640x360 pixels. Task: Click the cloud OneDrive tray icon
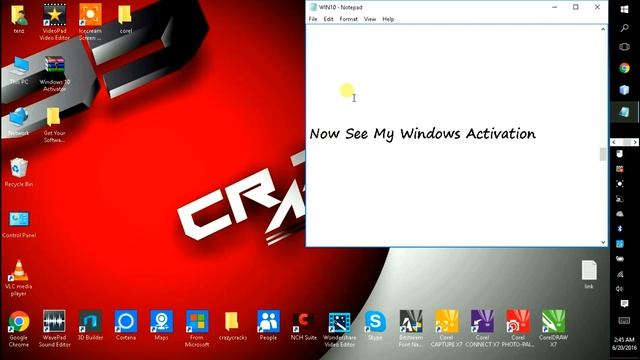(x=620, y=214)
